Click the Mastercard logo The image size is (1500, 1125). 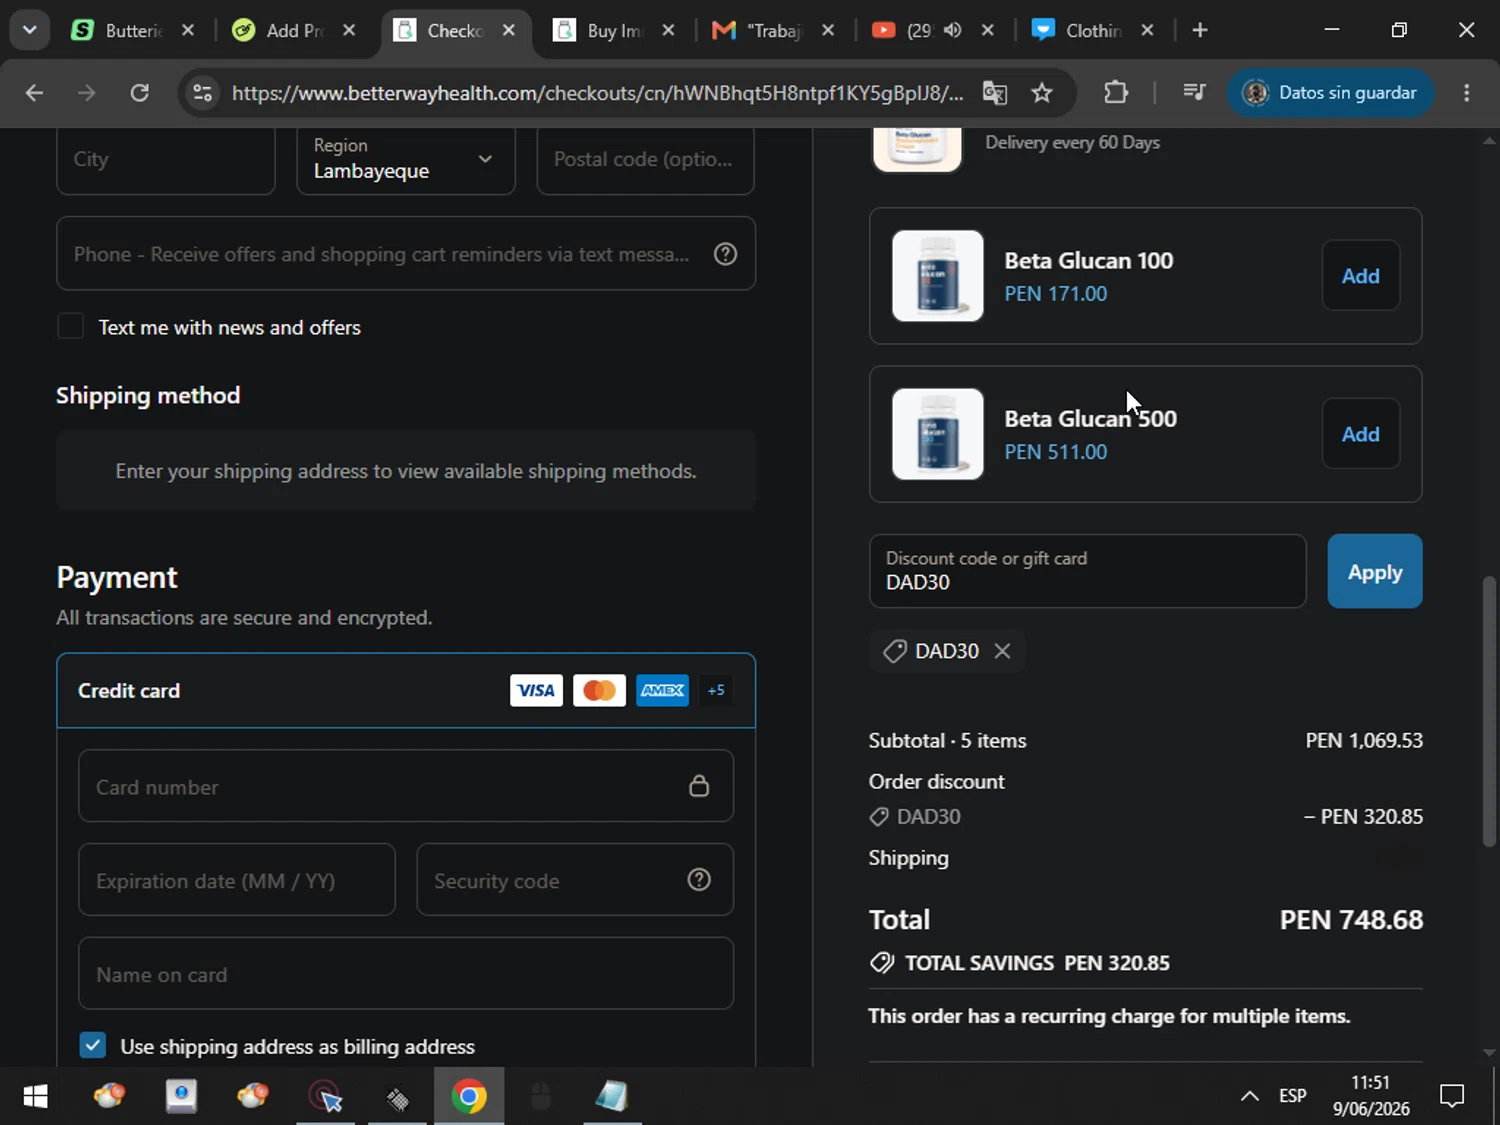click(599, 690)
